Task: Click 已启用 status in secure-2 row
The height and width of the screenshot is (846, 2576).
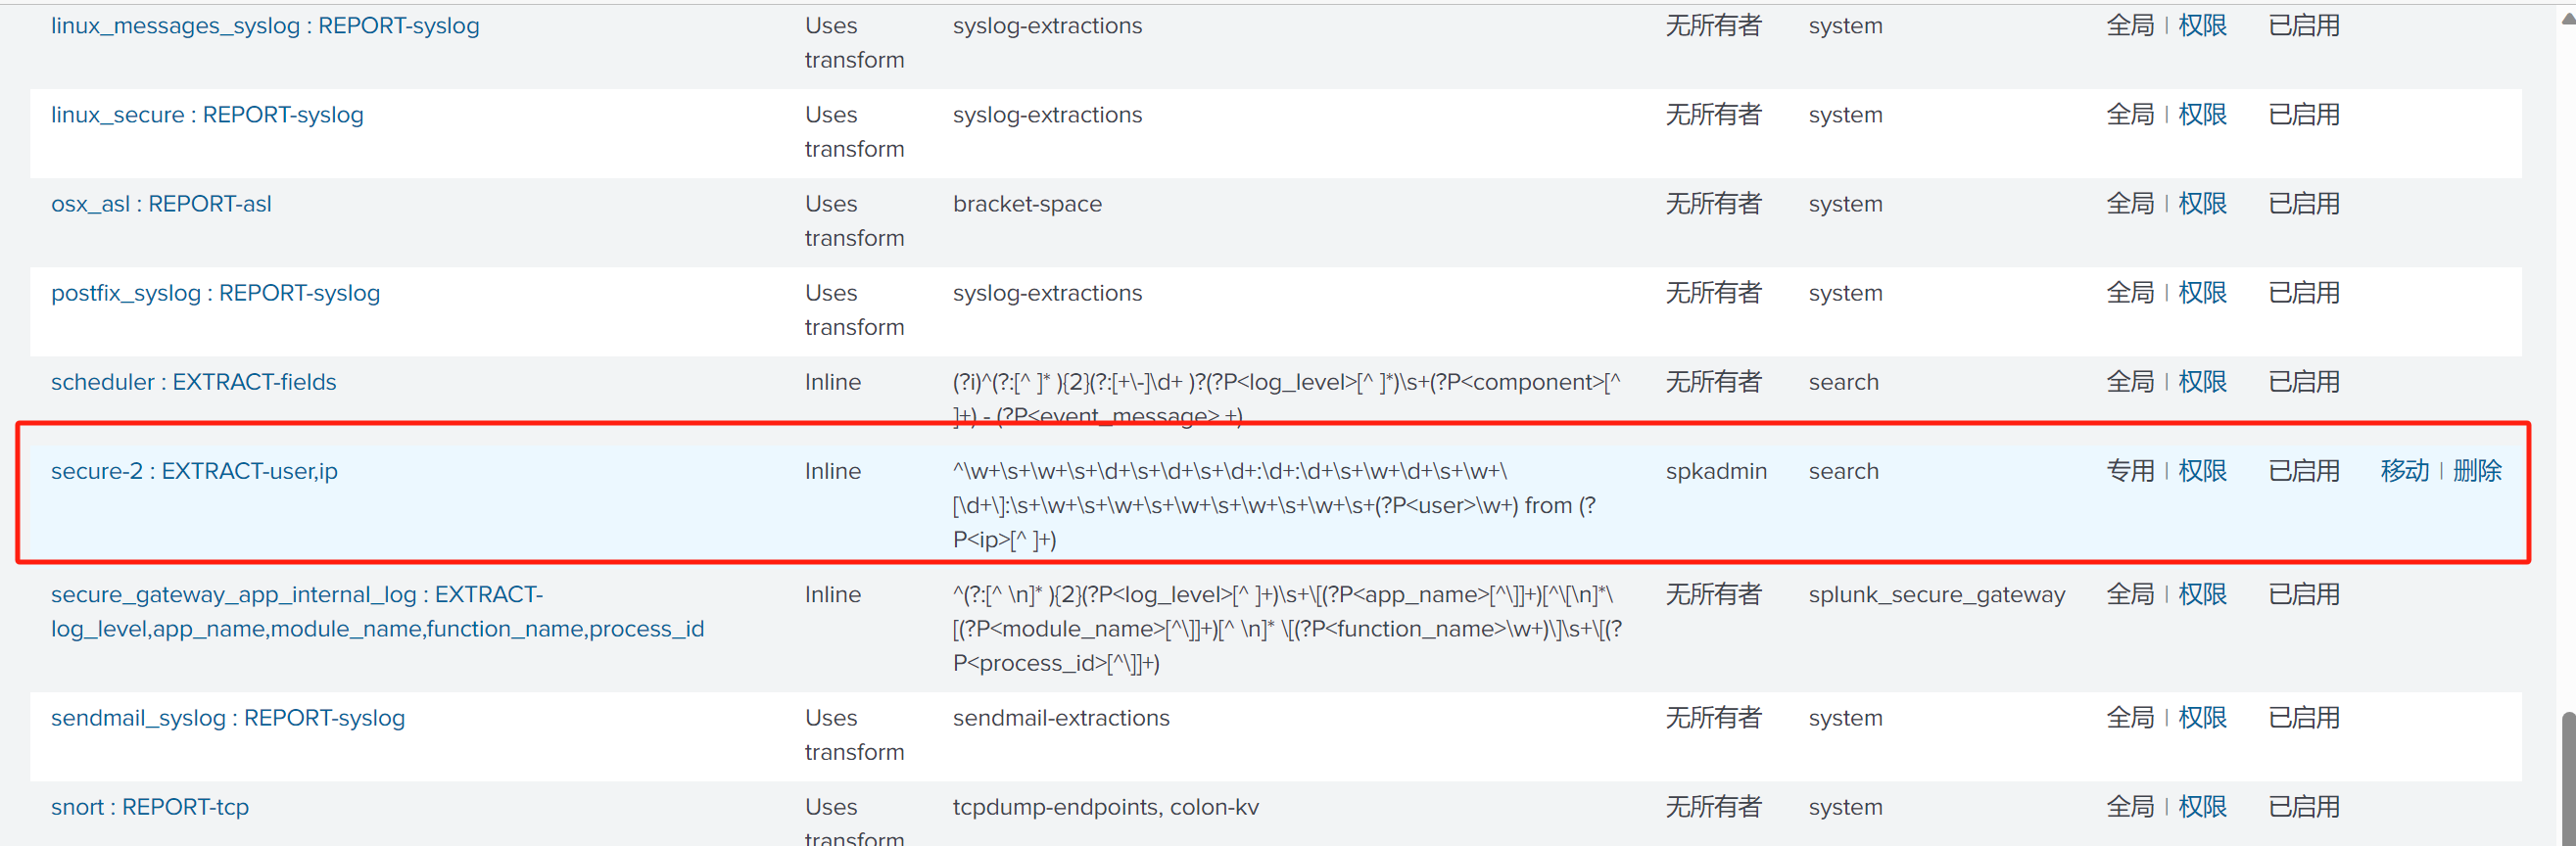Action: [x=2304, y=471]
